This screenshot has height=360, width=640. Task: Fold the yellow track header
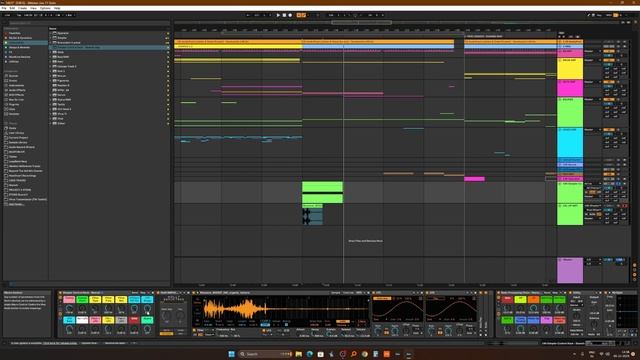(x=560, y=60)
